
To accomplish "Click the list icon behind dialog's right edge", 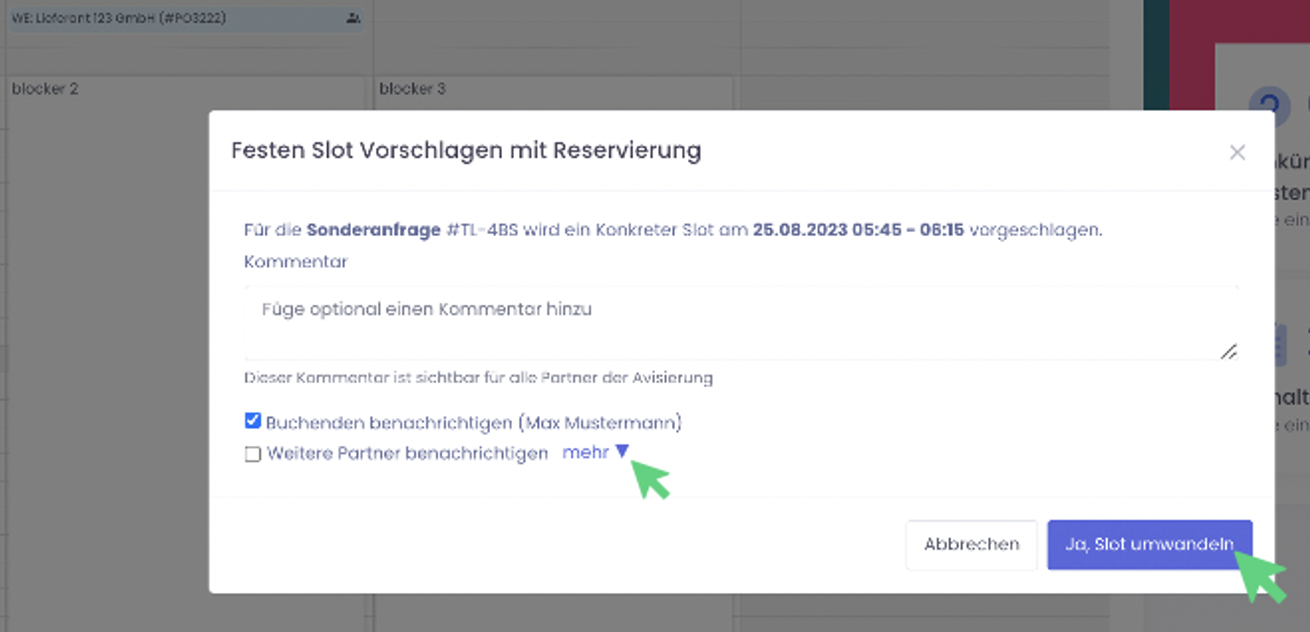I will [1279, 344].
